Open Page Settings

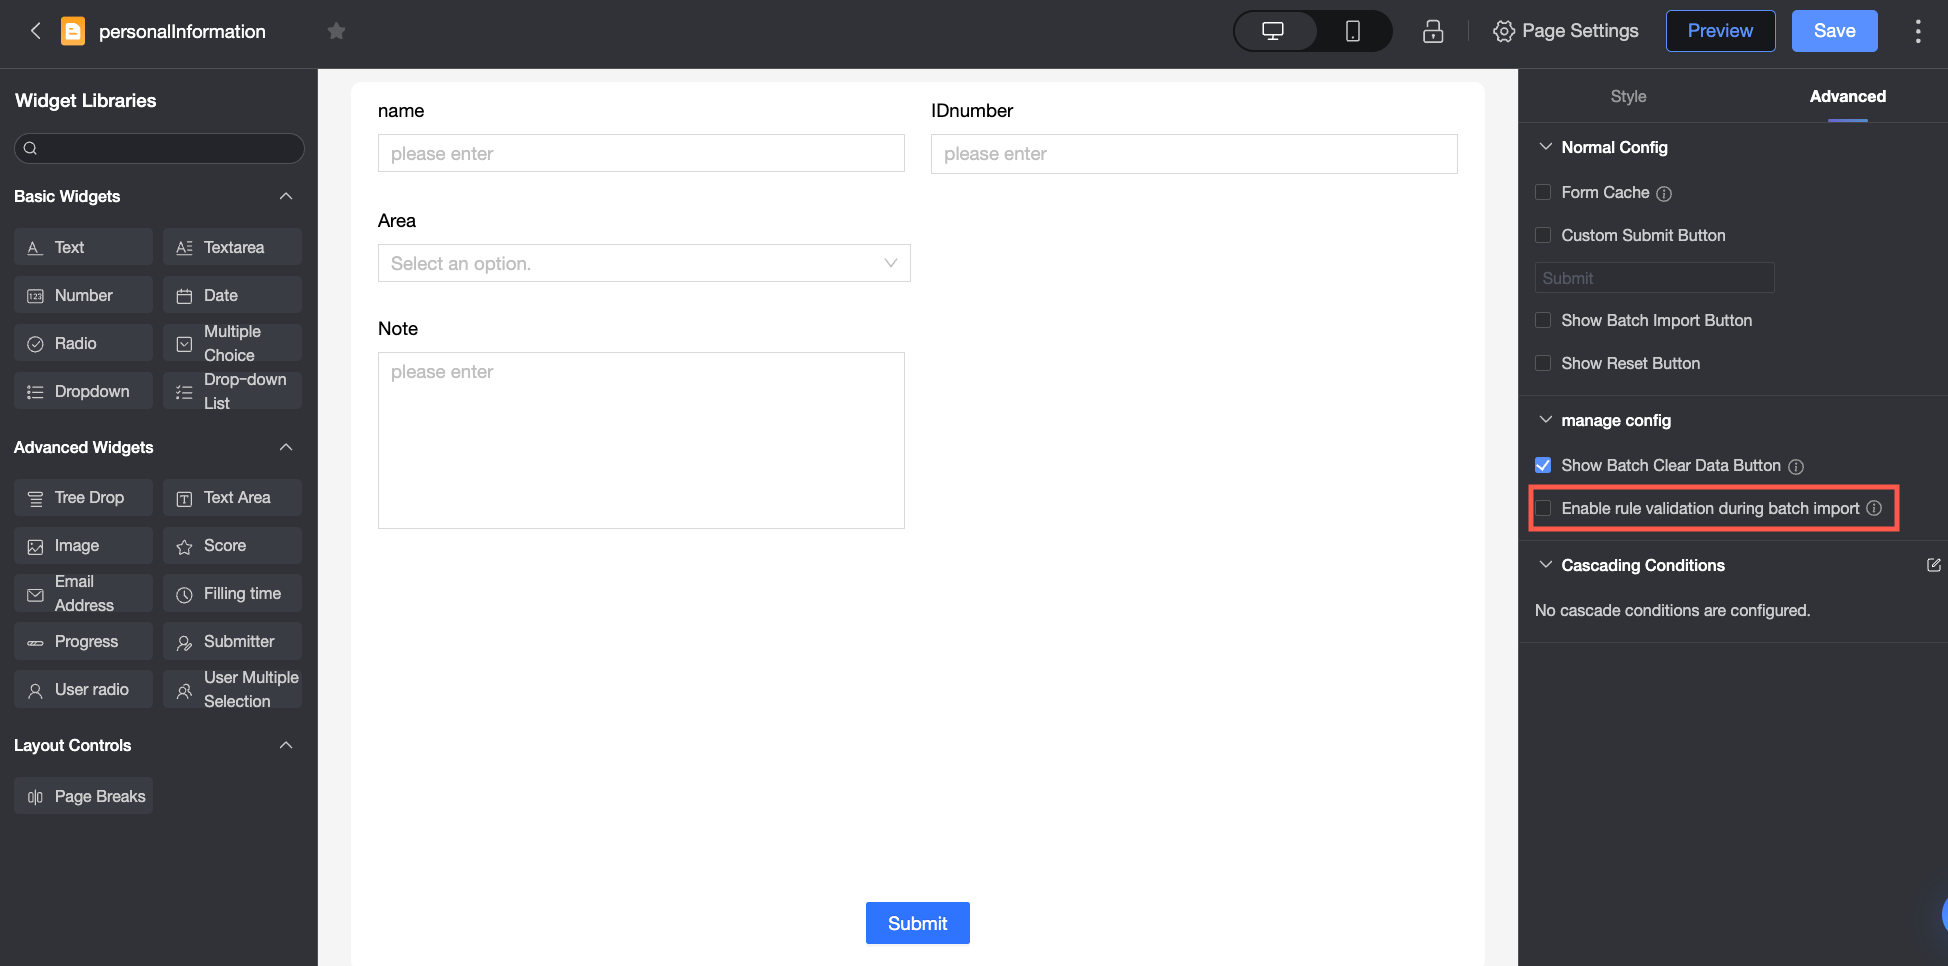point(1566,31)
